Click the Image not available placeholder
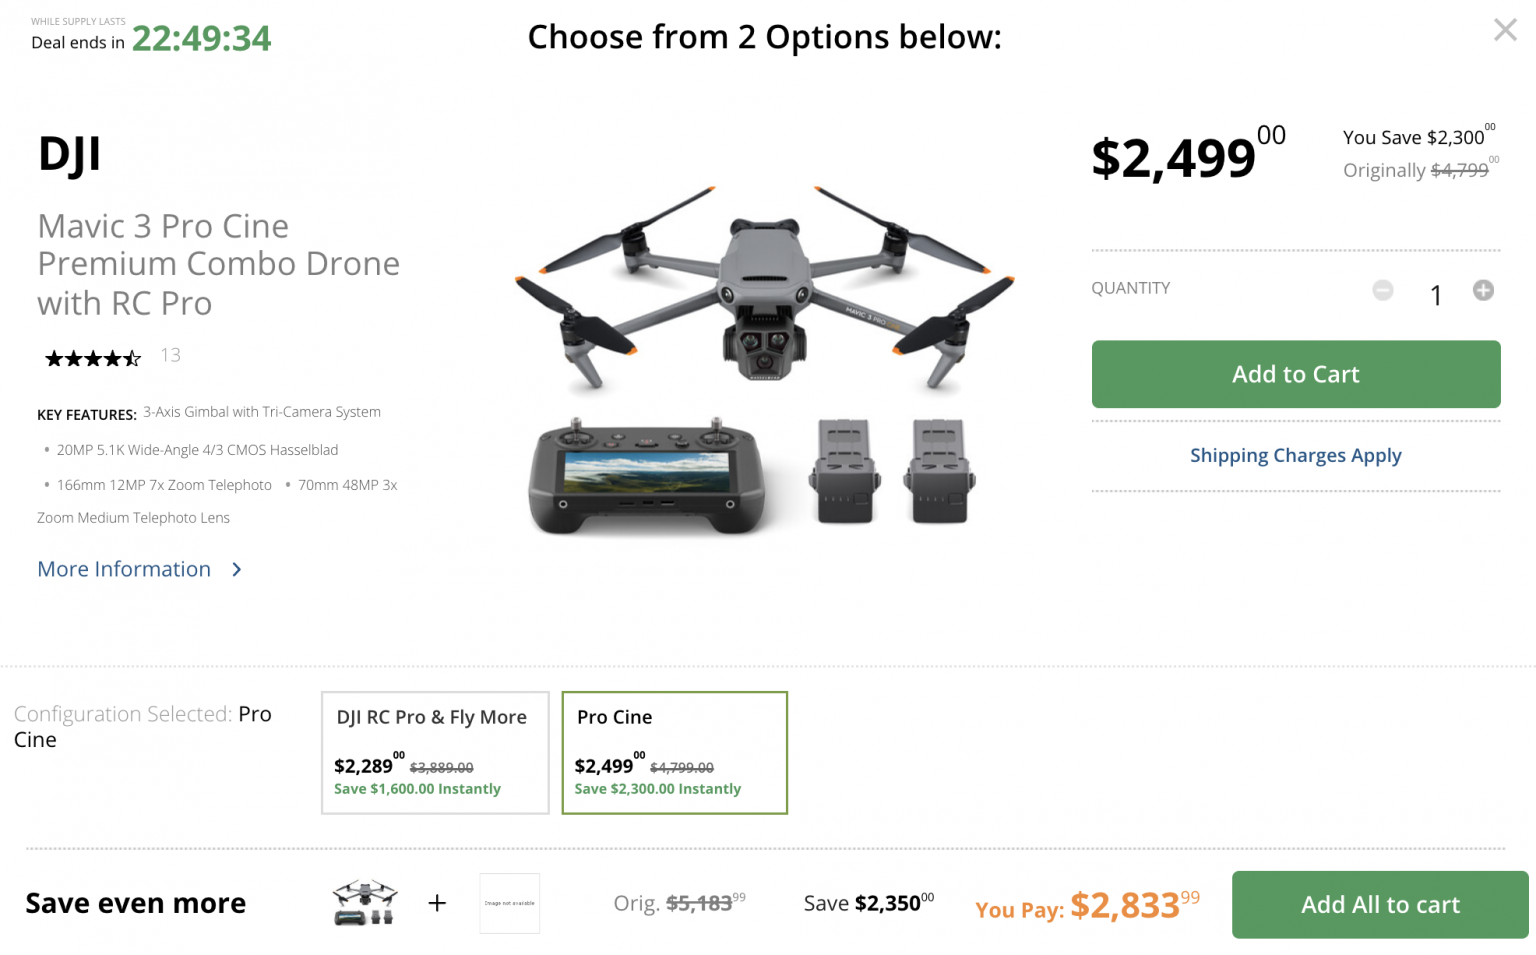The width and height of the screenshot is (1536, 955). [509, 903]
